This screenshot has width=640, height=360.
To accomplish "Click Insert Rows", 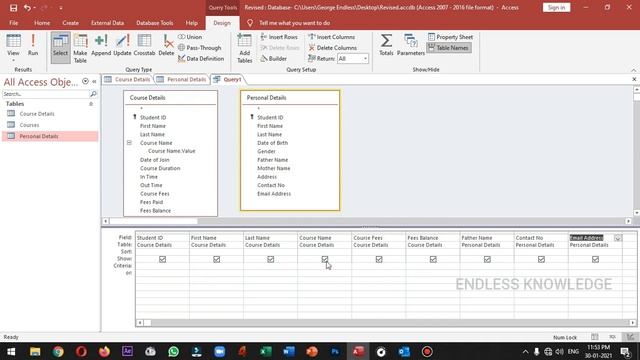I will pos(279,37).
